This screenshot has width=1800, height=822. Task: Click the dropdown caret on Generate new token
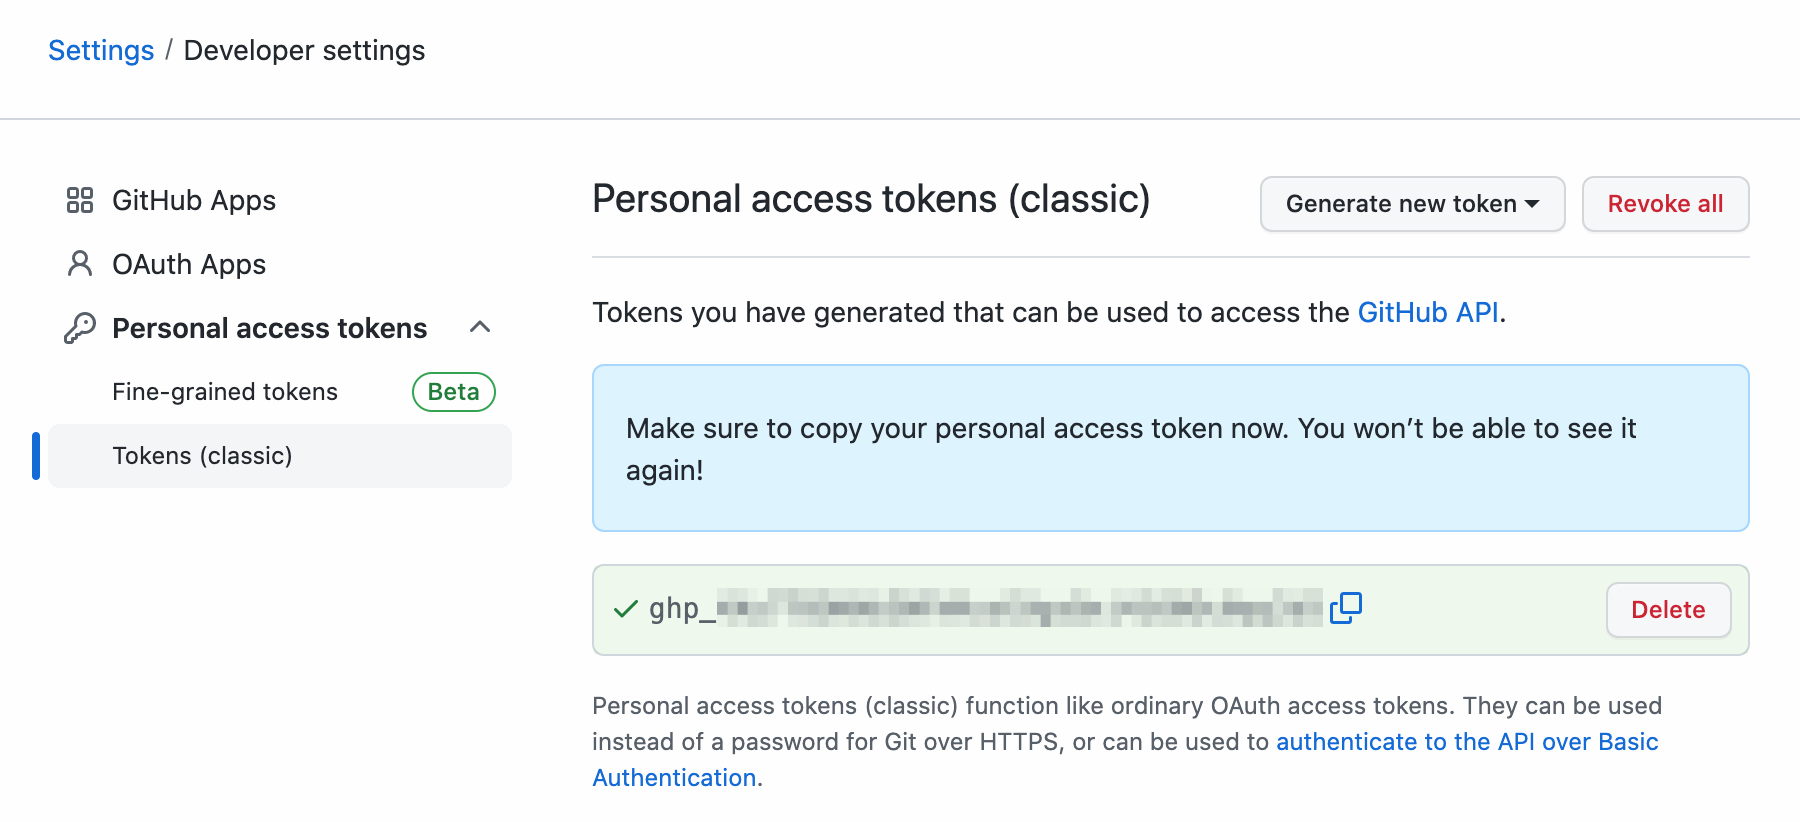(1532, 204)
